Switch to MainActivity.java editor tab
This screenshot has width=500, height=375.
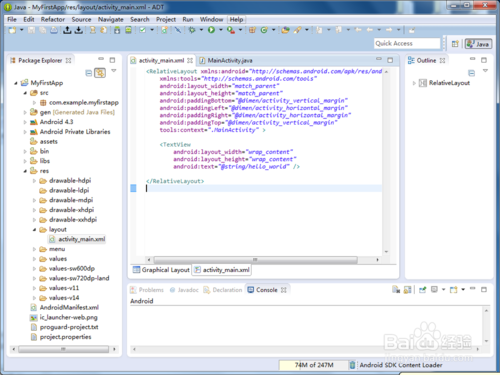click(x=226, y=60)
